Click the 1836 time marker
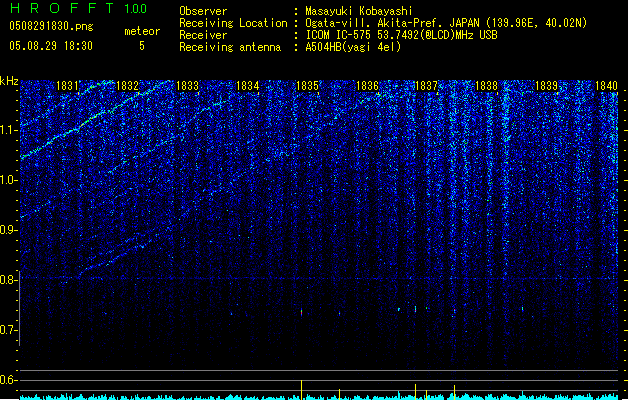Image resolution: width=629 pixels, height=400 pixels. pos(367,86)
